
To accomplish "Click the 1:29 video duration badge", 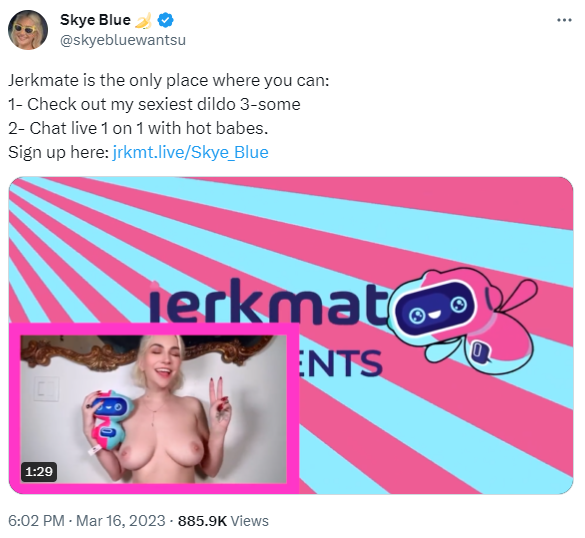I will [39, 472].
